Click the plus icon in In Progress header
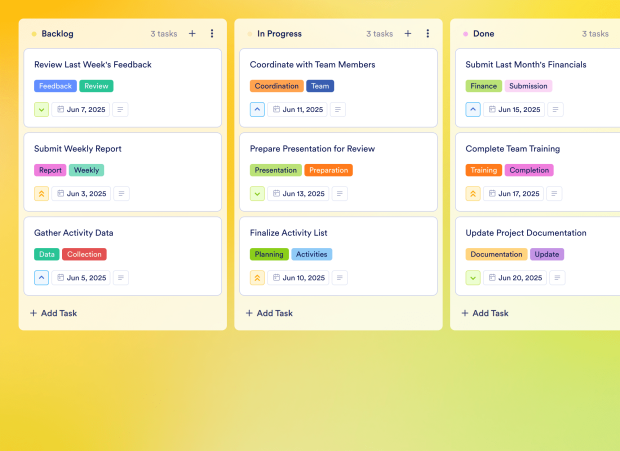This screenshot has width=620, height=451. tap(408, 33)
